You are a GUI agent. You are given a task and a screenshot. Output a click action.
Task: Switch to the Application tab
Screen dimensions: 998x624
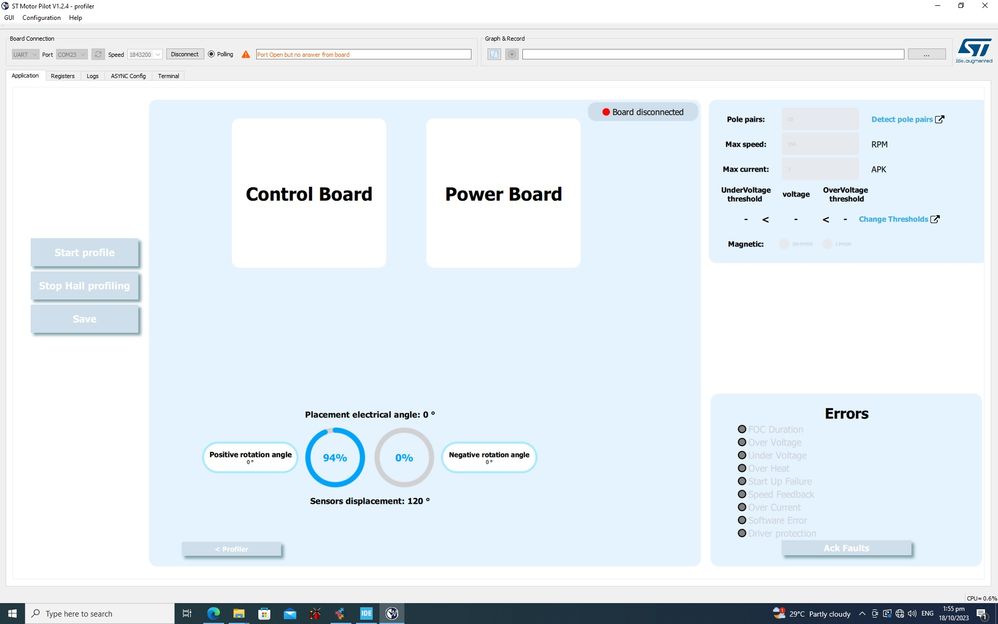point(25,76)
